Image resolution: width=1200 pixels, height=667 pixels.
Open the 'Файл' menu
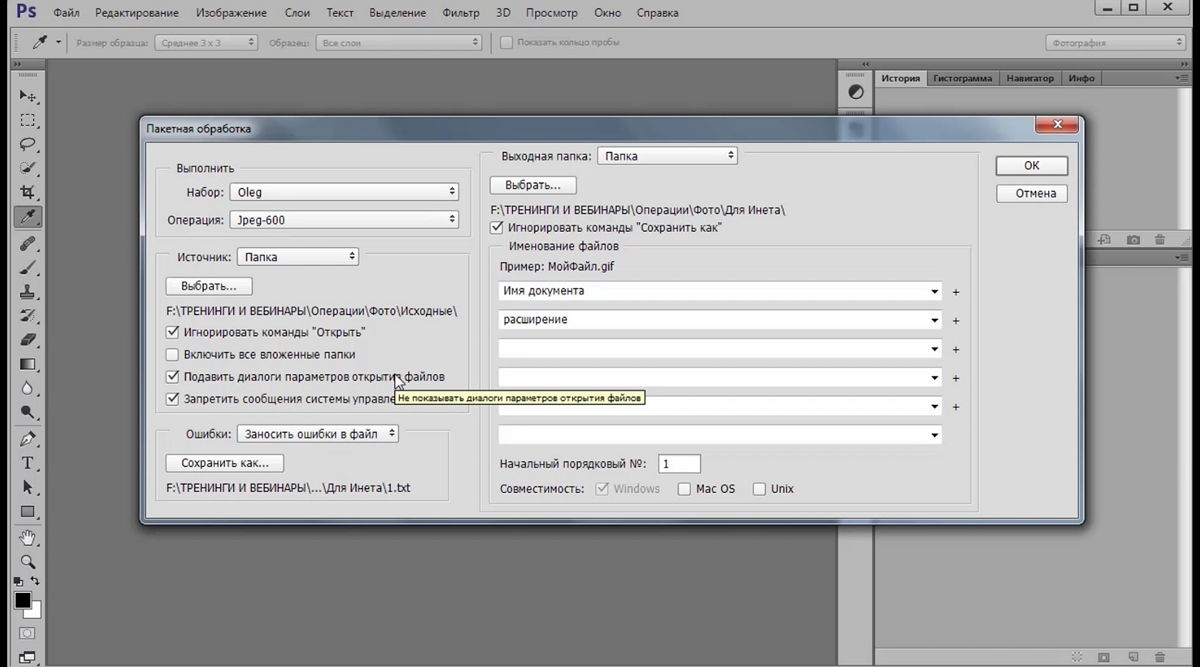(x=67, y=13)
